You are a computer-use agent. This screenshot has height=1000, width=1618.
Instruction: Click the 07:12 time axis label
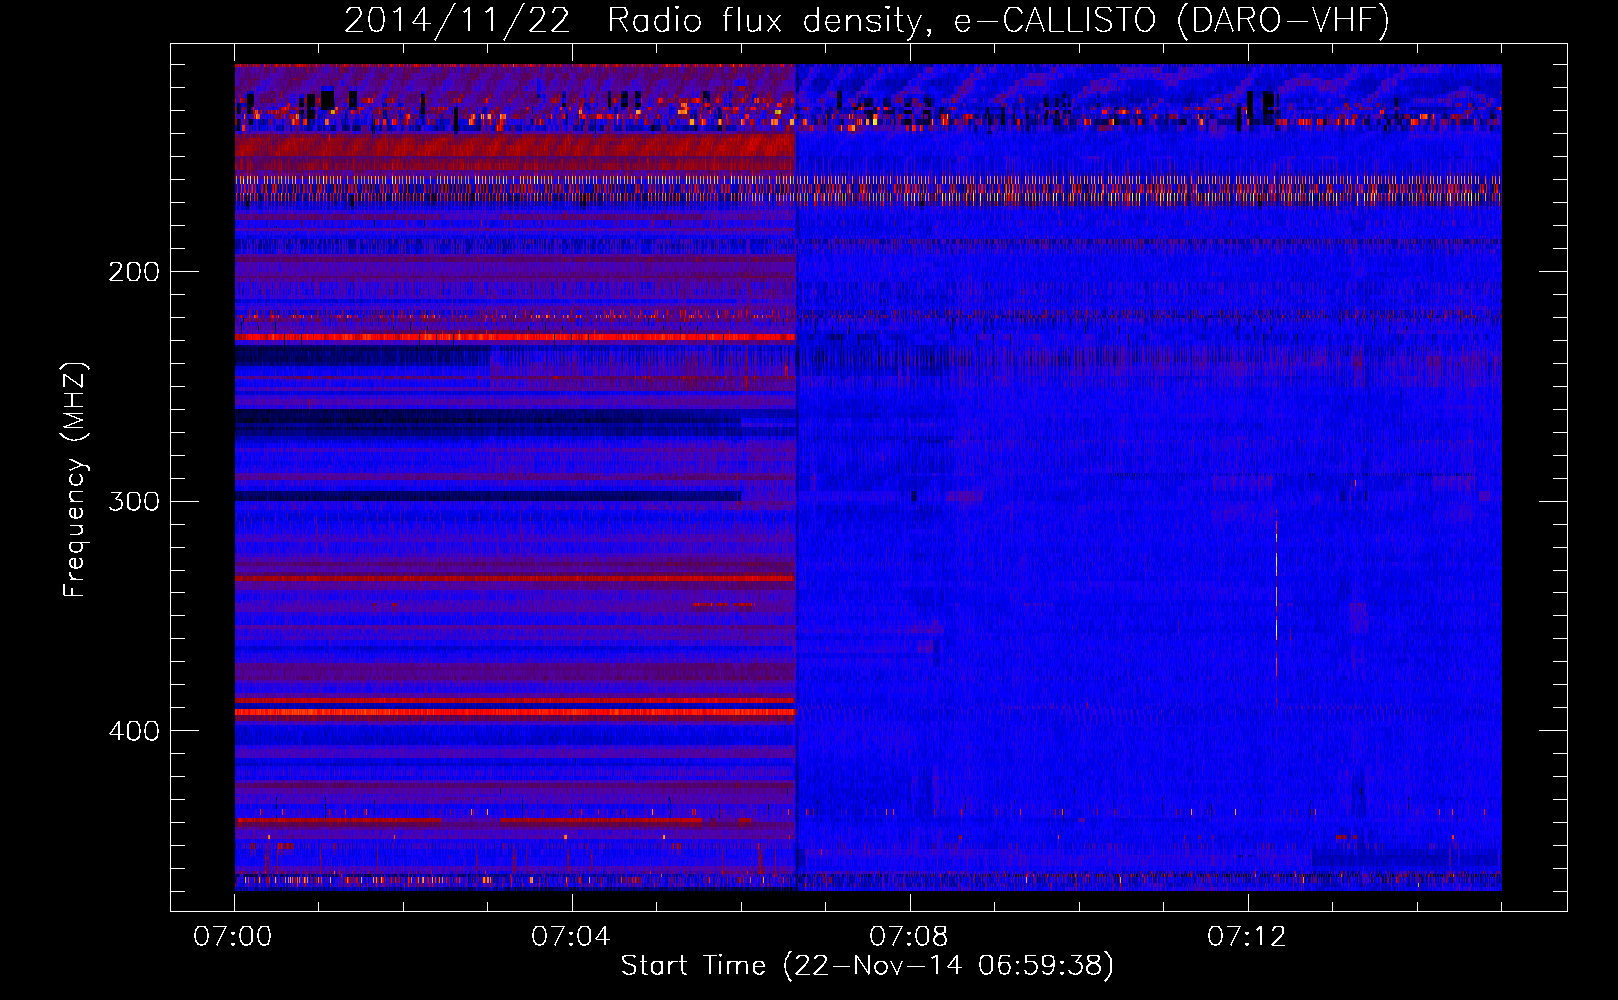1247,937
